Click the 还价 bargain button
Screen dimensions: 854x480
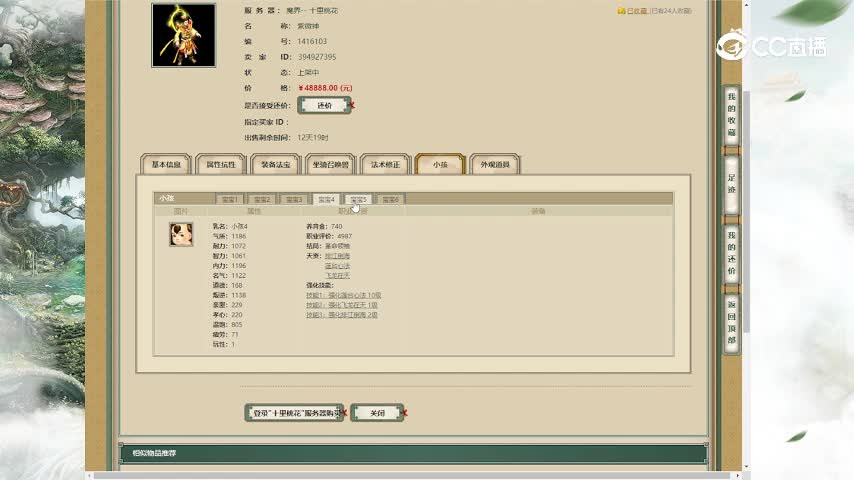tap(325, 106)
